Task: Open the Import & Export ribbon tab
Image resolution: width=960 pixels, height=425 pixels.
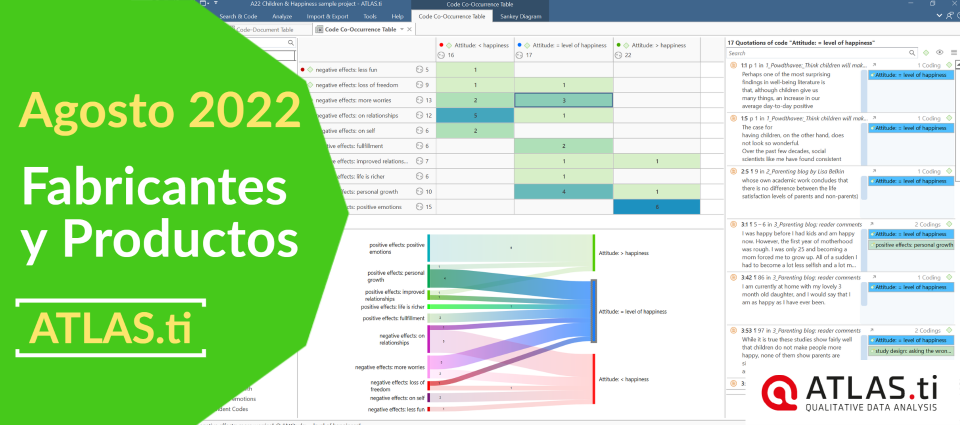Action: pyautogui.click(x=328, y=17)
